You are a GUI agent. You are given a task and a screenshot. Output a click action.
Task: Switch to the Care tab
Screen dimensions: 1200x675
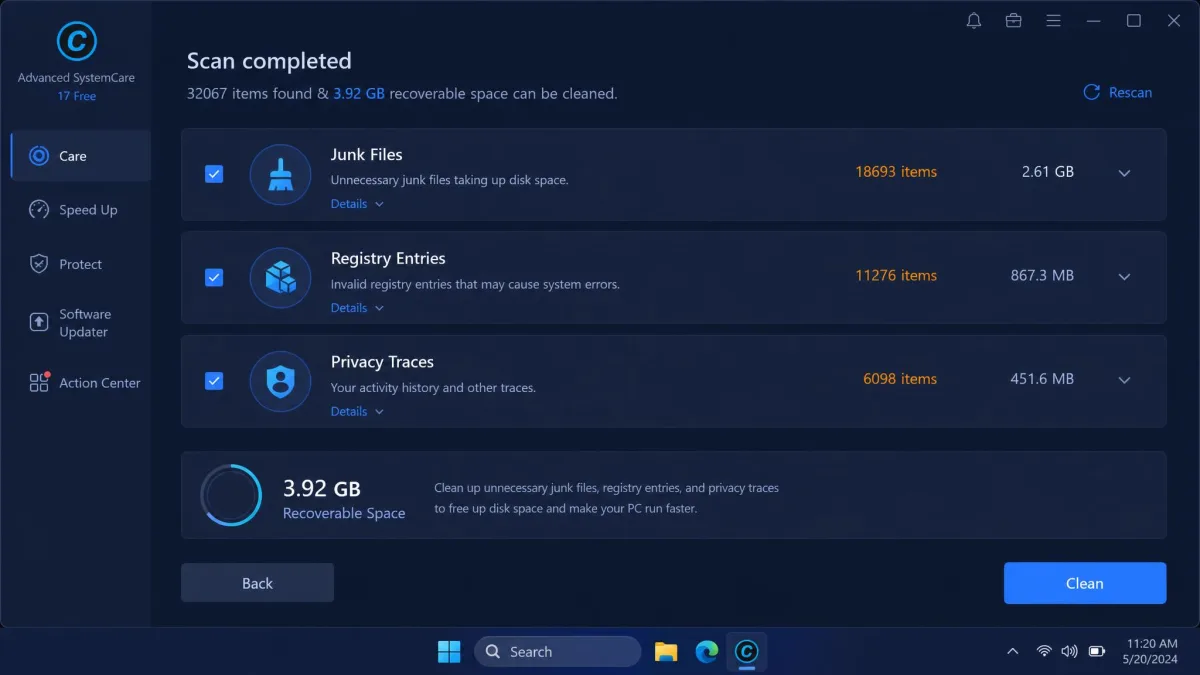point(81,156)
